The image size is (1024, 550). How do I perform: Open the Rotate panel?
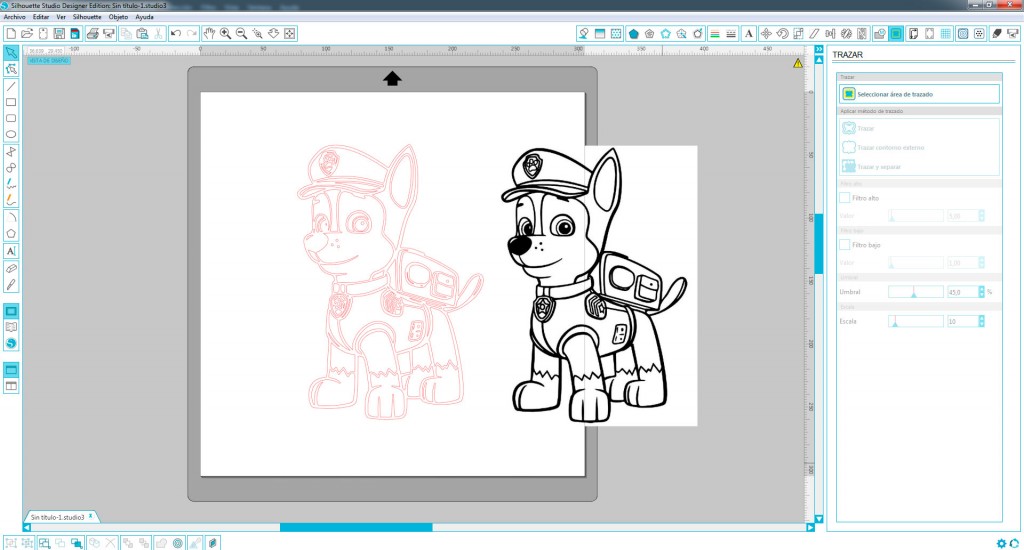(782, 33)
